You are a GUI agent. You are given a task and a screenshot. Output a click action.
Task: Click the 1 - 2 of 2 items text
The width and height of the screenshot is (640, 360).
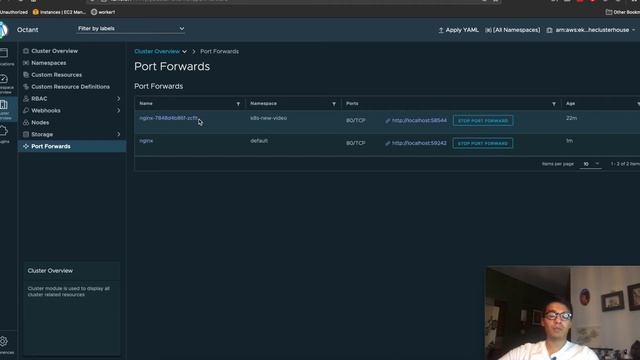coord(625,164)
